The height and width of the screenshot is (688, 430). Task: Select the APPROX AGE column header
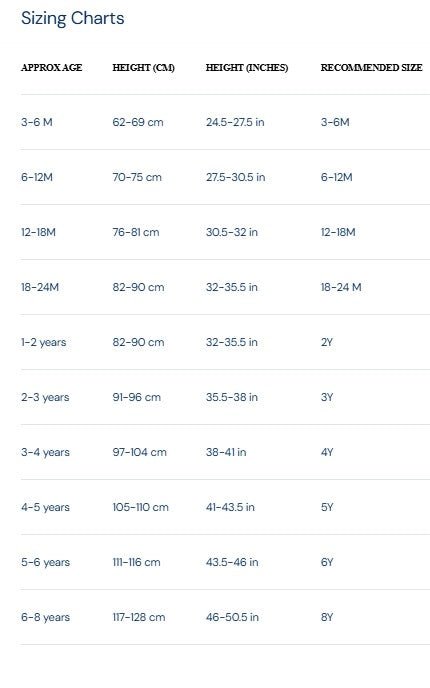coord(51,68)
